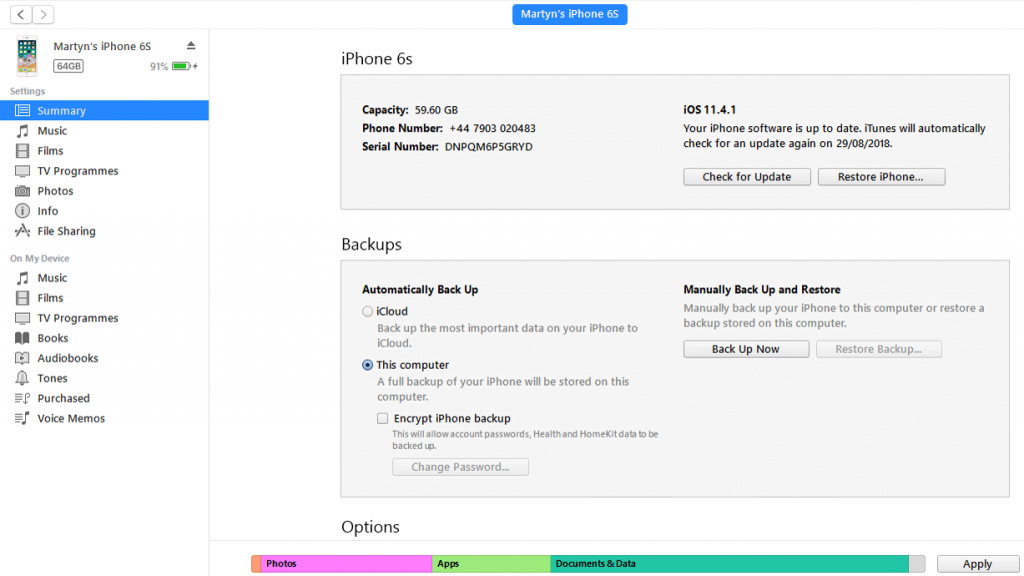Click the green Apps storage segment

[491, 564]
